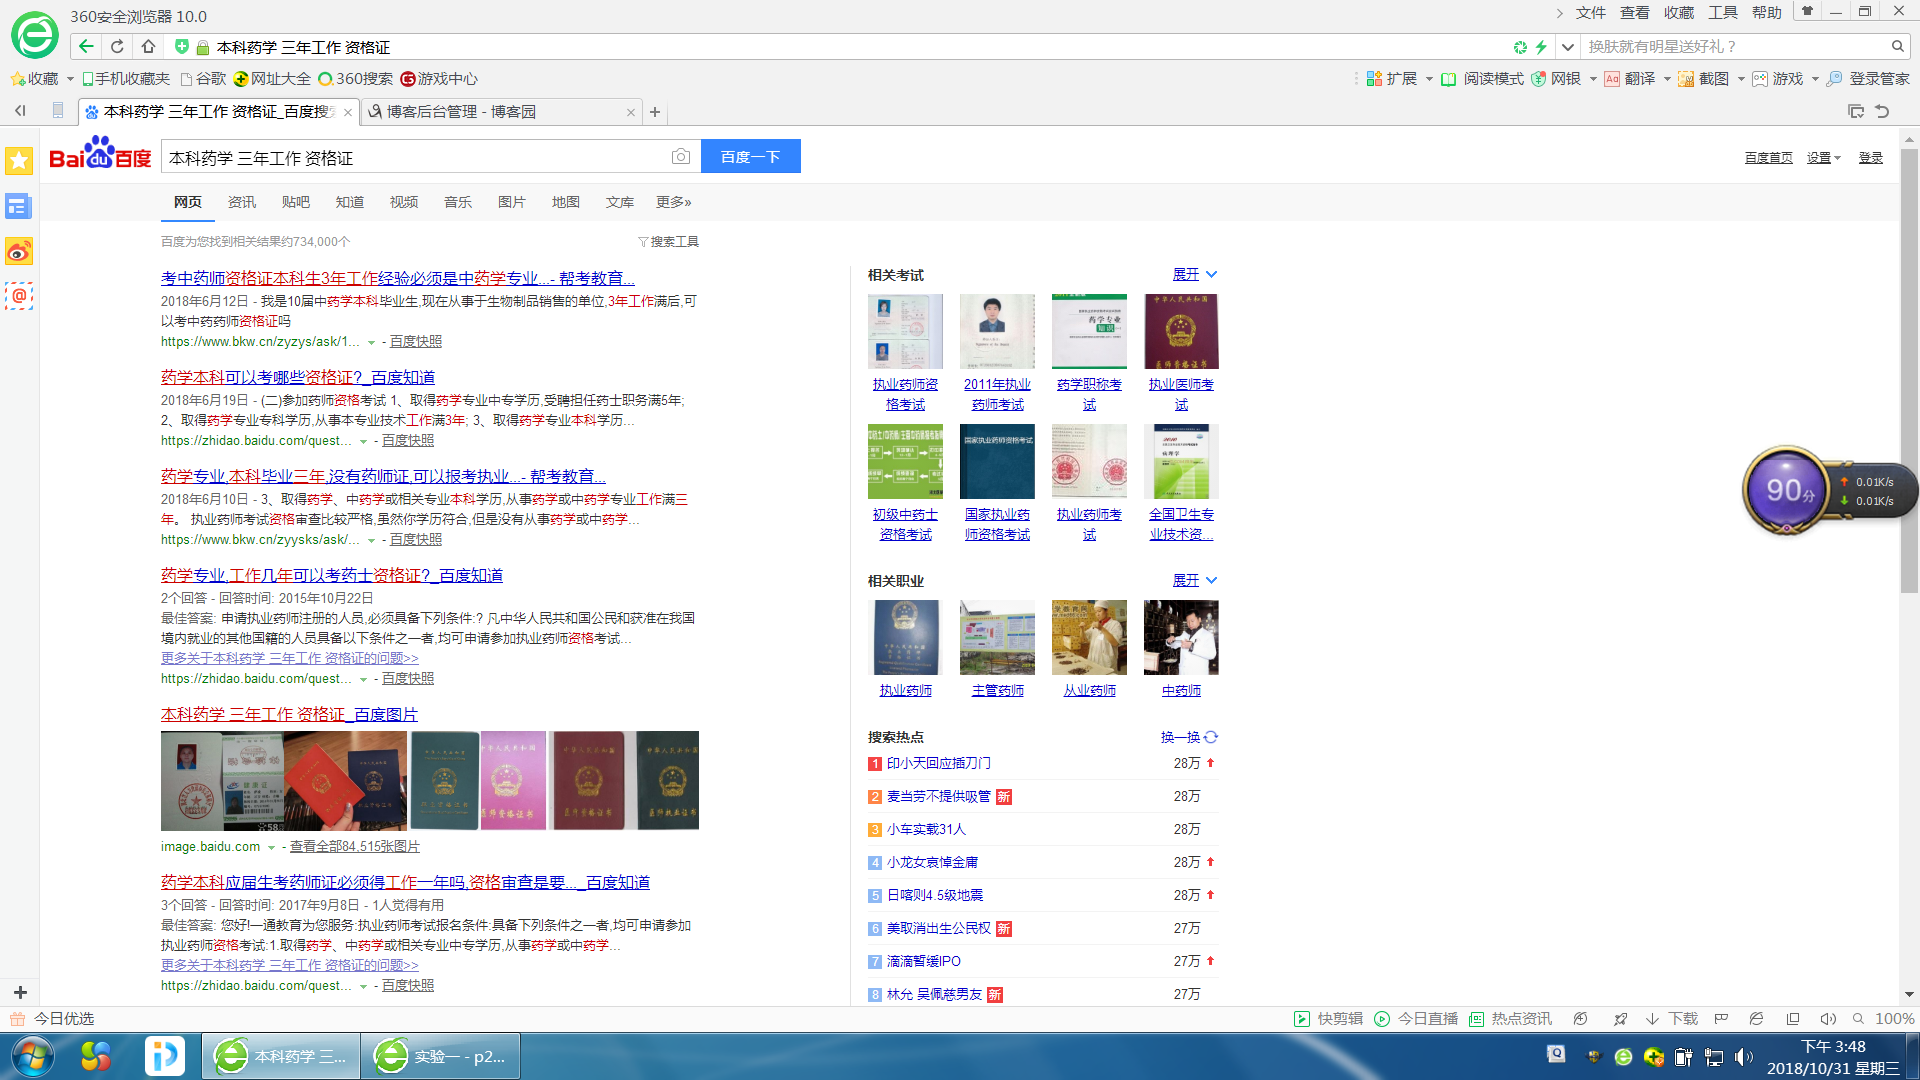
Task: Open the 药学本科可以考哪些资格证 result link
Action: pyautogui.click(x=298, y=377)
